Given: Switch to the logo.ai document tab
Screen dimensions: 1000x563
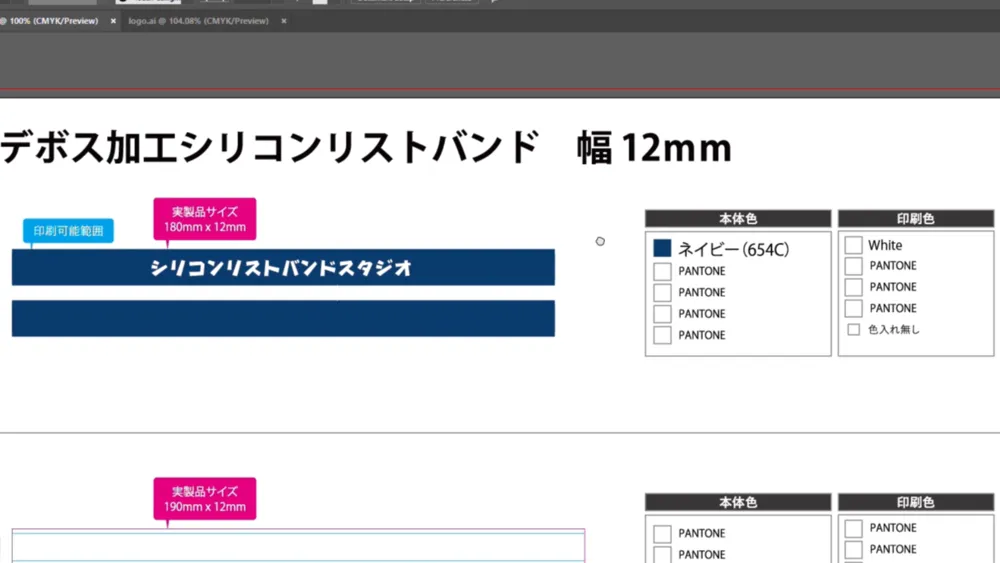Looking at the screenshot, I should pos(198,21).
